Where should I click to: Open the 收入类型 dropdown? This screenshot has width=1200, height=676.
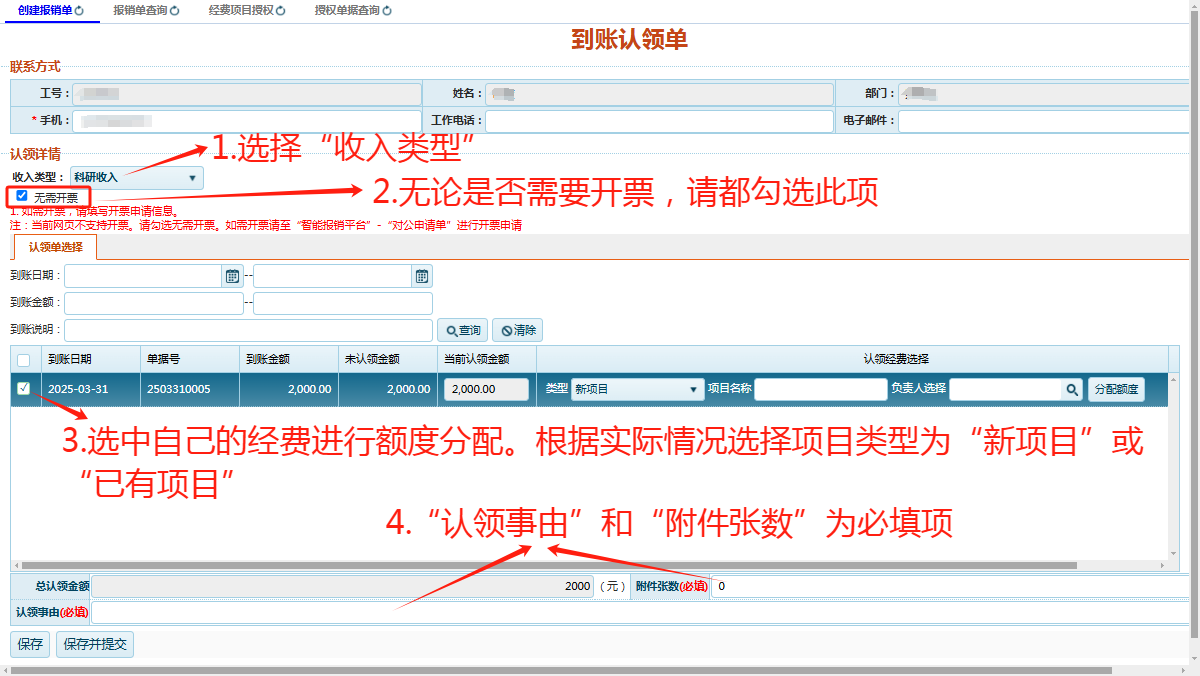click(136, 178)
